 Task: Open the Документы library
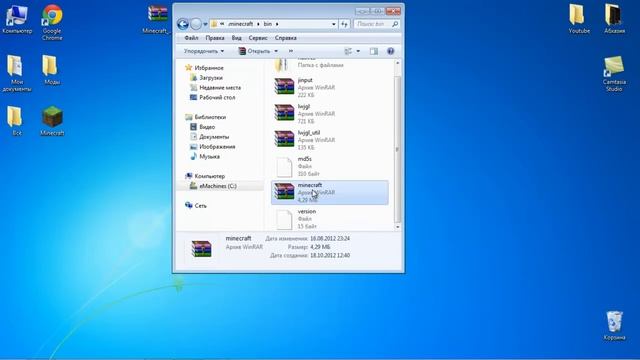(214, 136)
